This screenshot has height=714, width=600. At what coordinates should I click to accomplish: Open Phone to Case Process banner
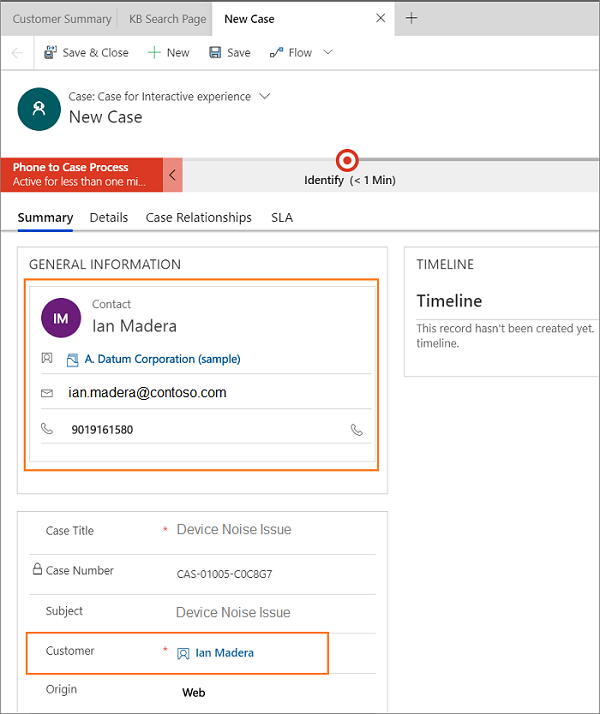click(81, 175)
